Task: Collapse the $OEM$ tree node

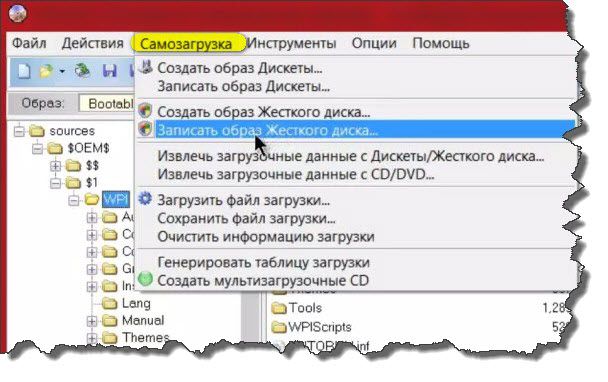Action: [x=37, y=148]
